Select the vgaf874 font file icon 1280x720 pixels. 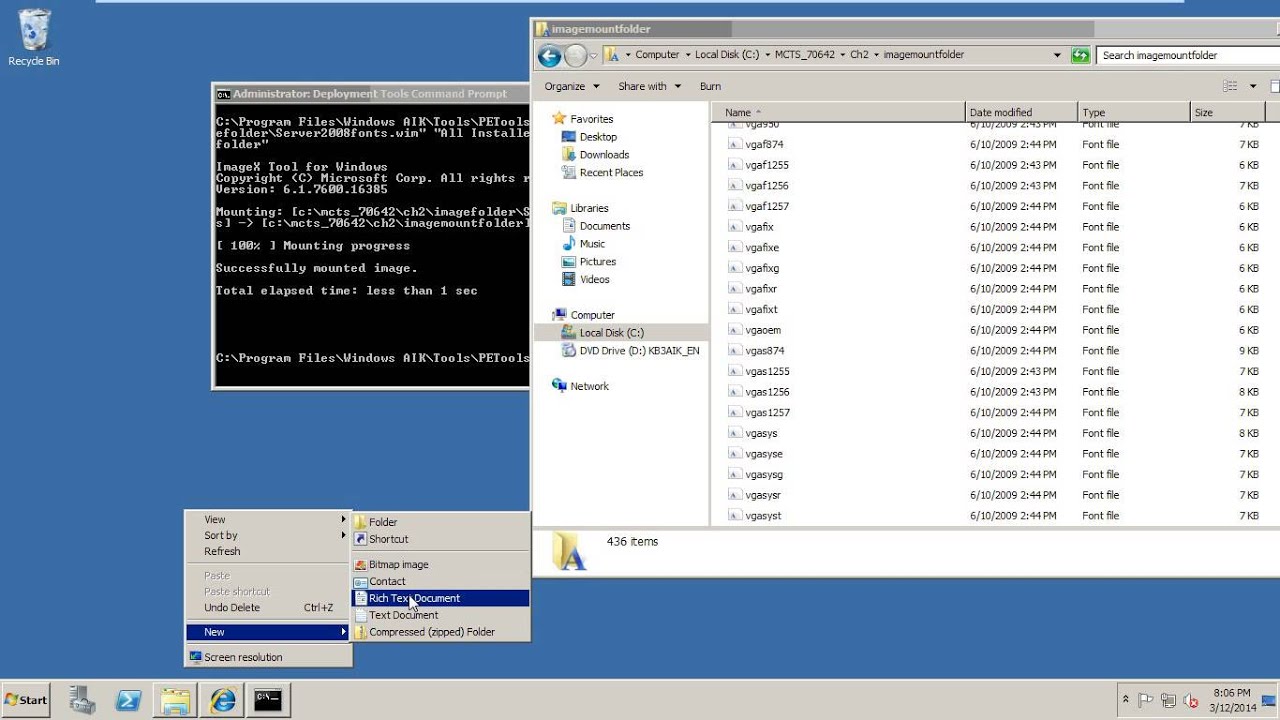click(735, 144)
